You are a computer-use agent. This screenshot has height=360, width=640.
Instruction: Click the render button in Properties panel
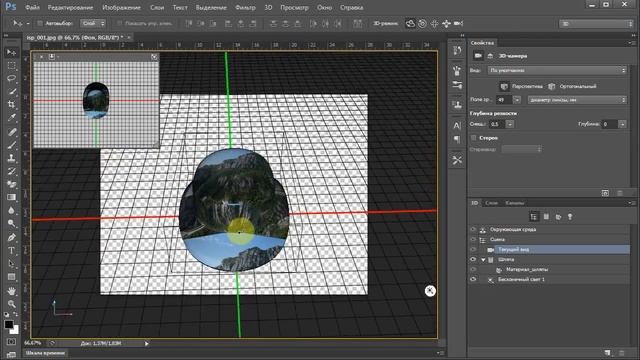point(605,193)
